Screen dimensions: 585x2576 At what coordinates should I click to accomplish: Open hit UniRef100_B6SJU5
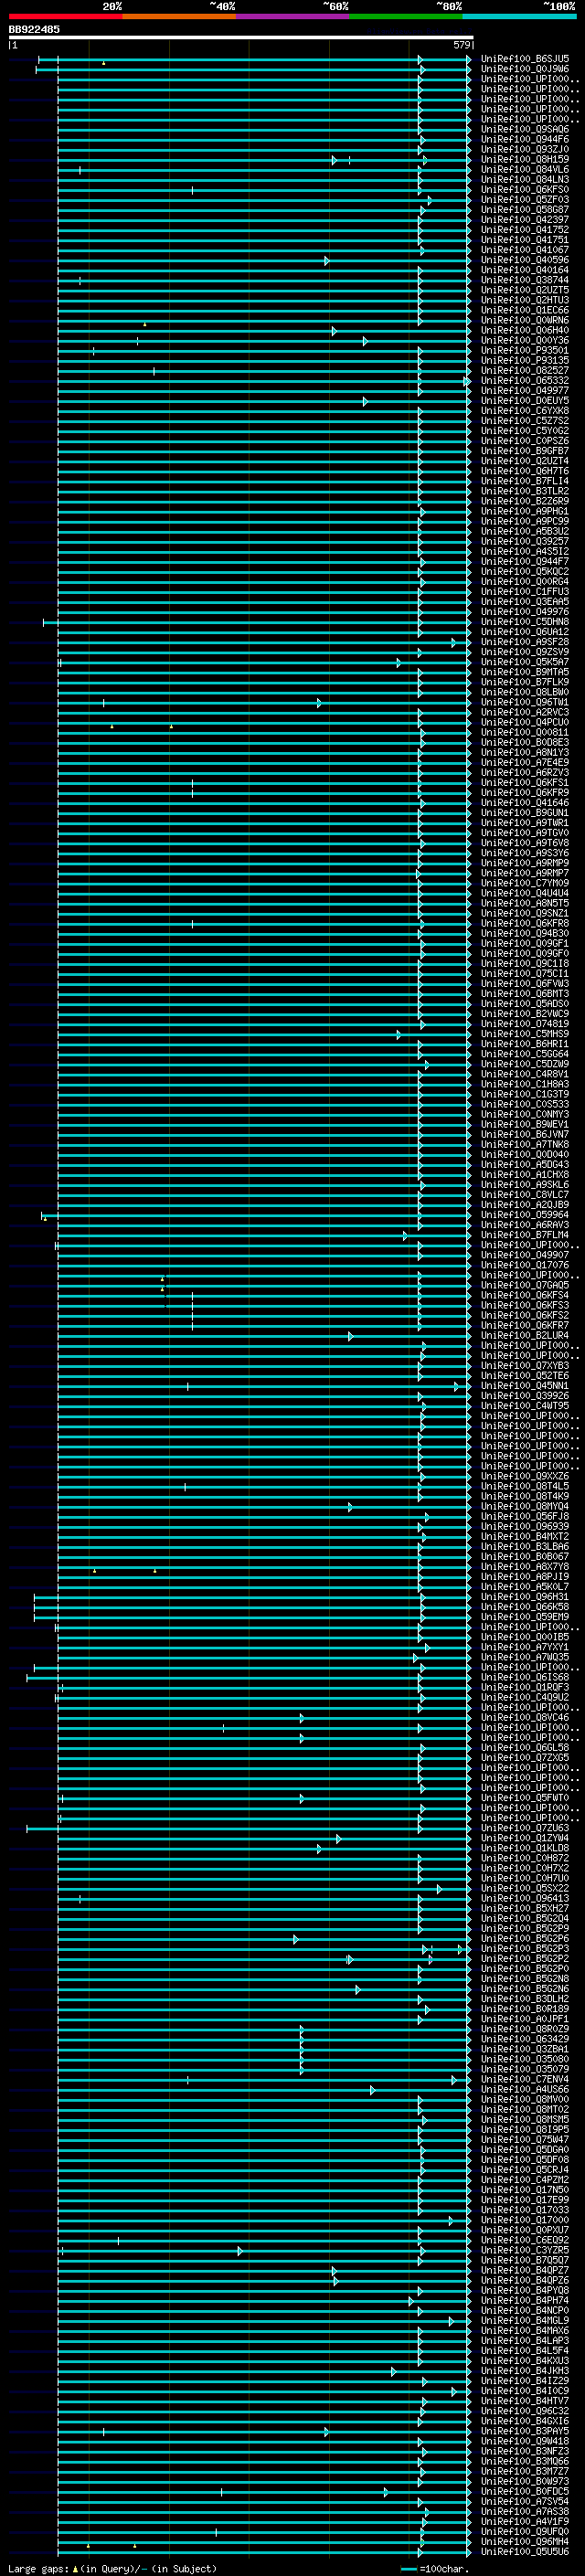[x=525, y=59]
